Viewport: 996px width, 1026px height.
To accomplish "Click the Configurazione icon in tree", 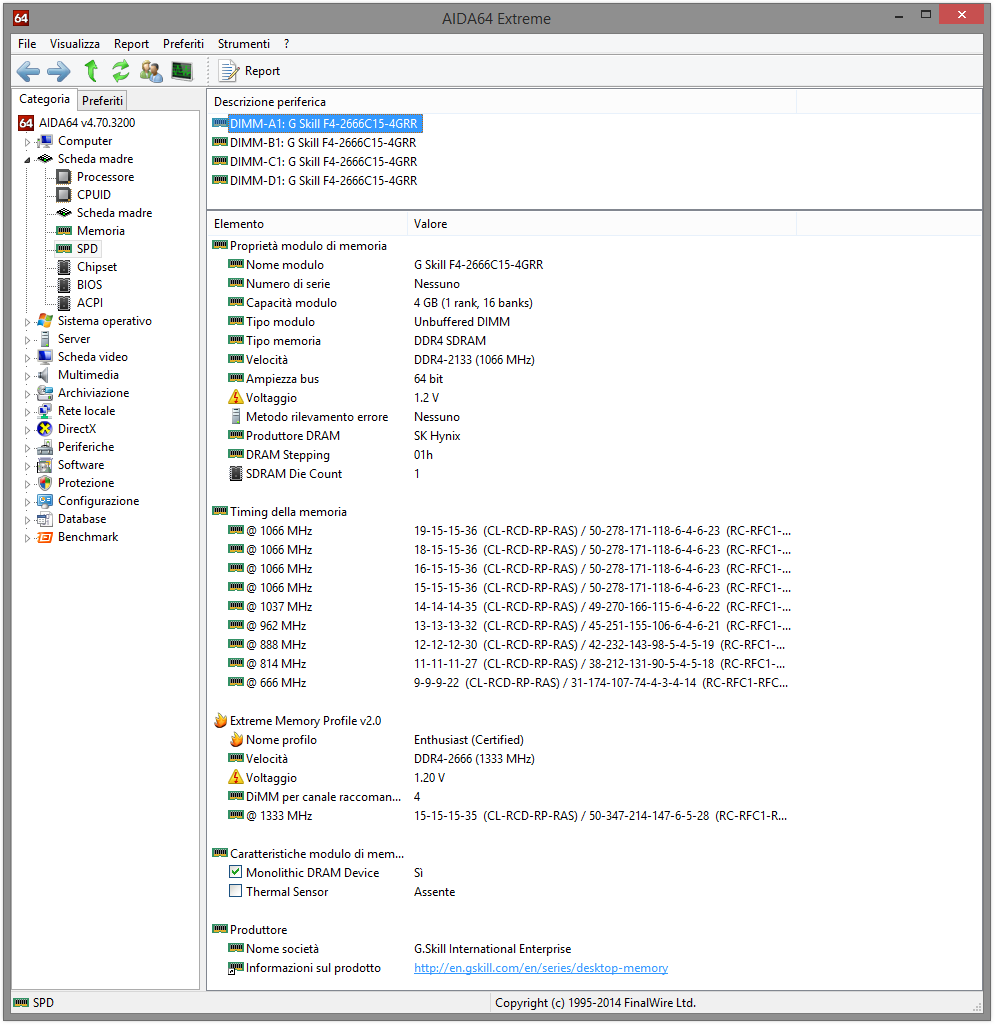I will point(44,501).
